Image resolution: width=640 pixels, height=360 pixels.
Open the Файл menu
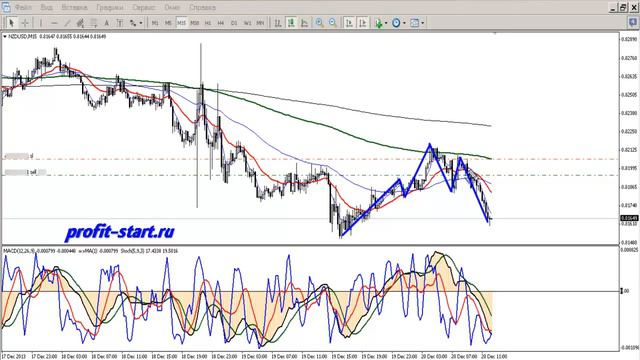(x=23, y=7)
